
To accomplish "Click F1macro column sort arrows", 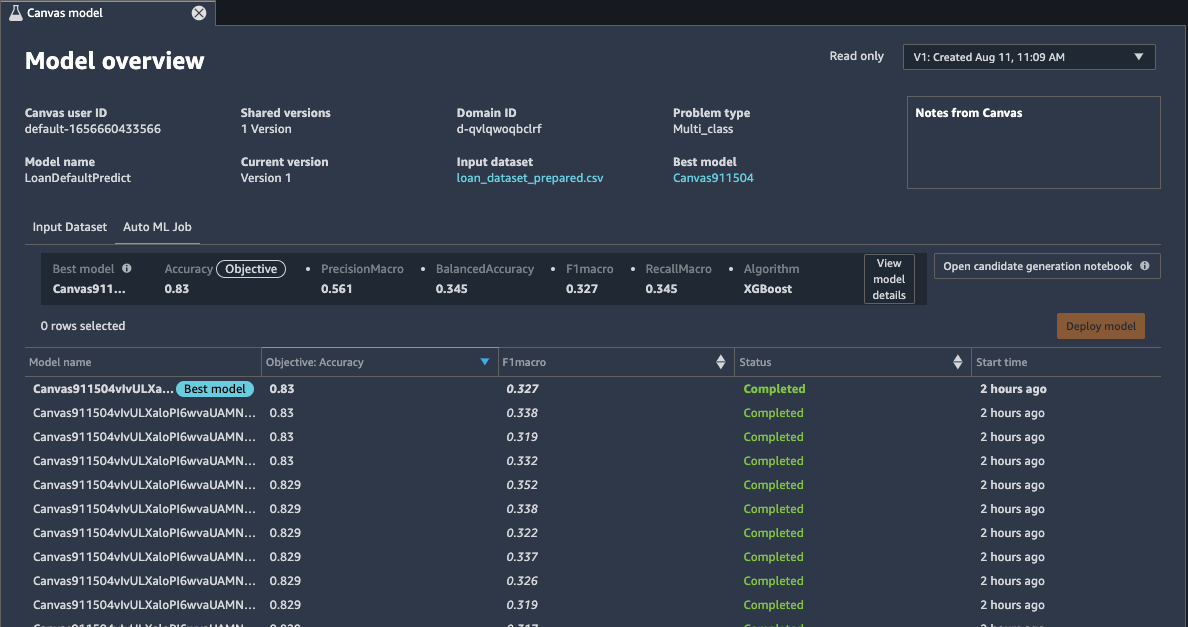I will click(x=721, y=362).
